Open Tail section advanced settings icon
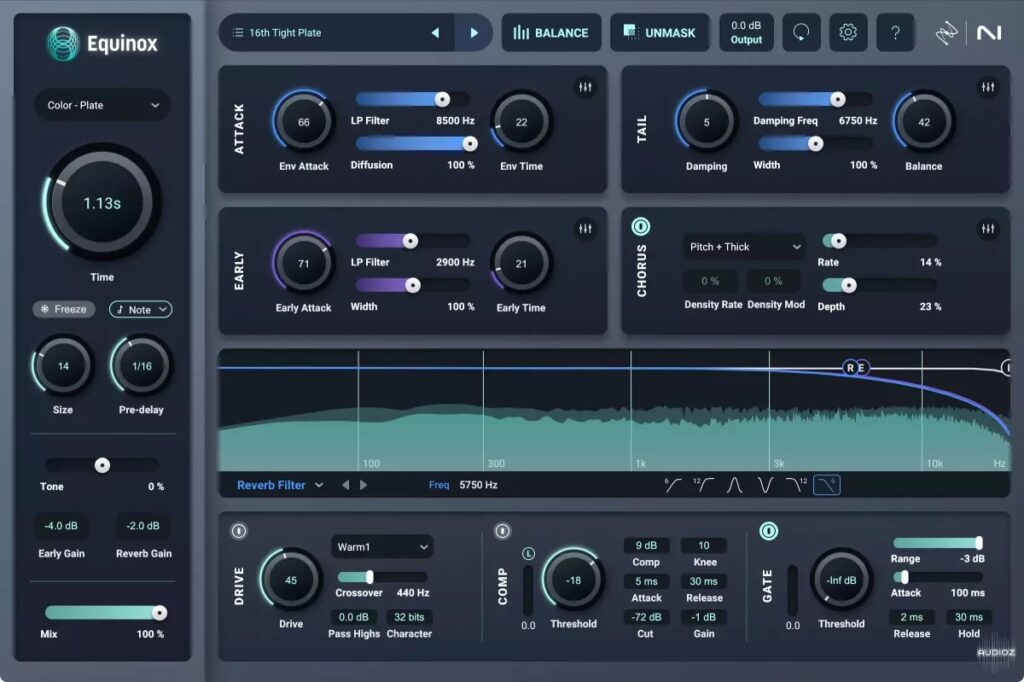1024x682 pixels. coord(988,87)
